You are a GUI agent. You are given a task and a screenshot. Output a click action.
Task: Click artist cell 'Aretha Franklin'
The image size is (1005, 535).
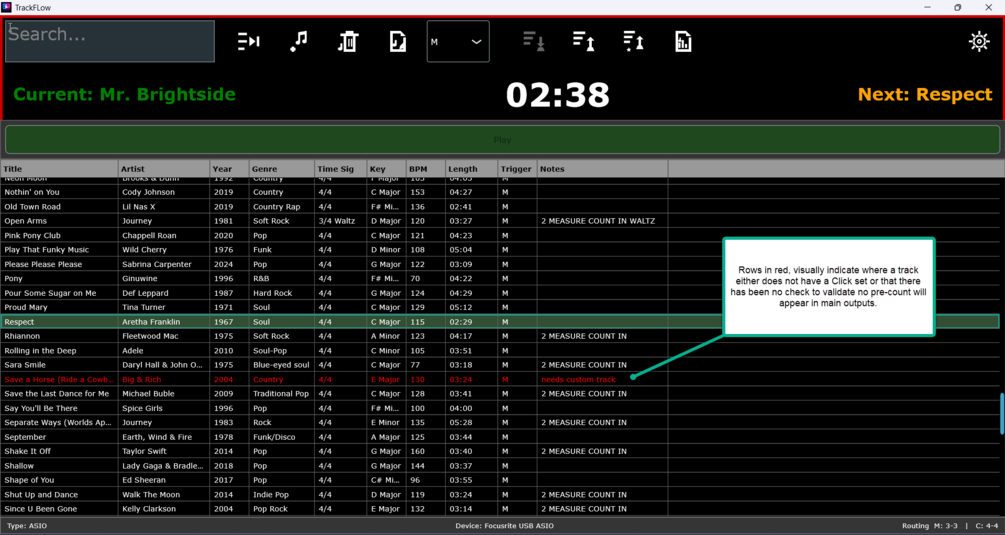(x=151, y=322)
